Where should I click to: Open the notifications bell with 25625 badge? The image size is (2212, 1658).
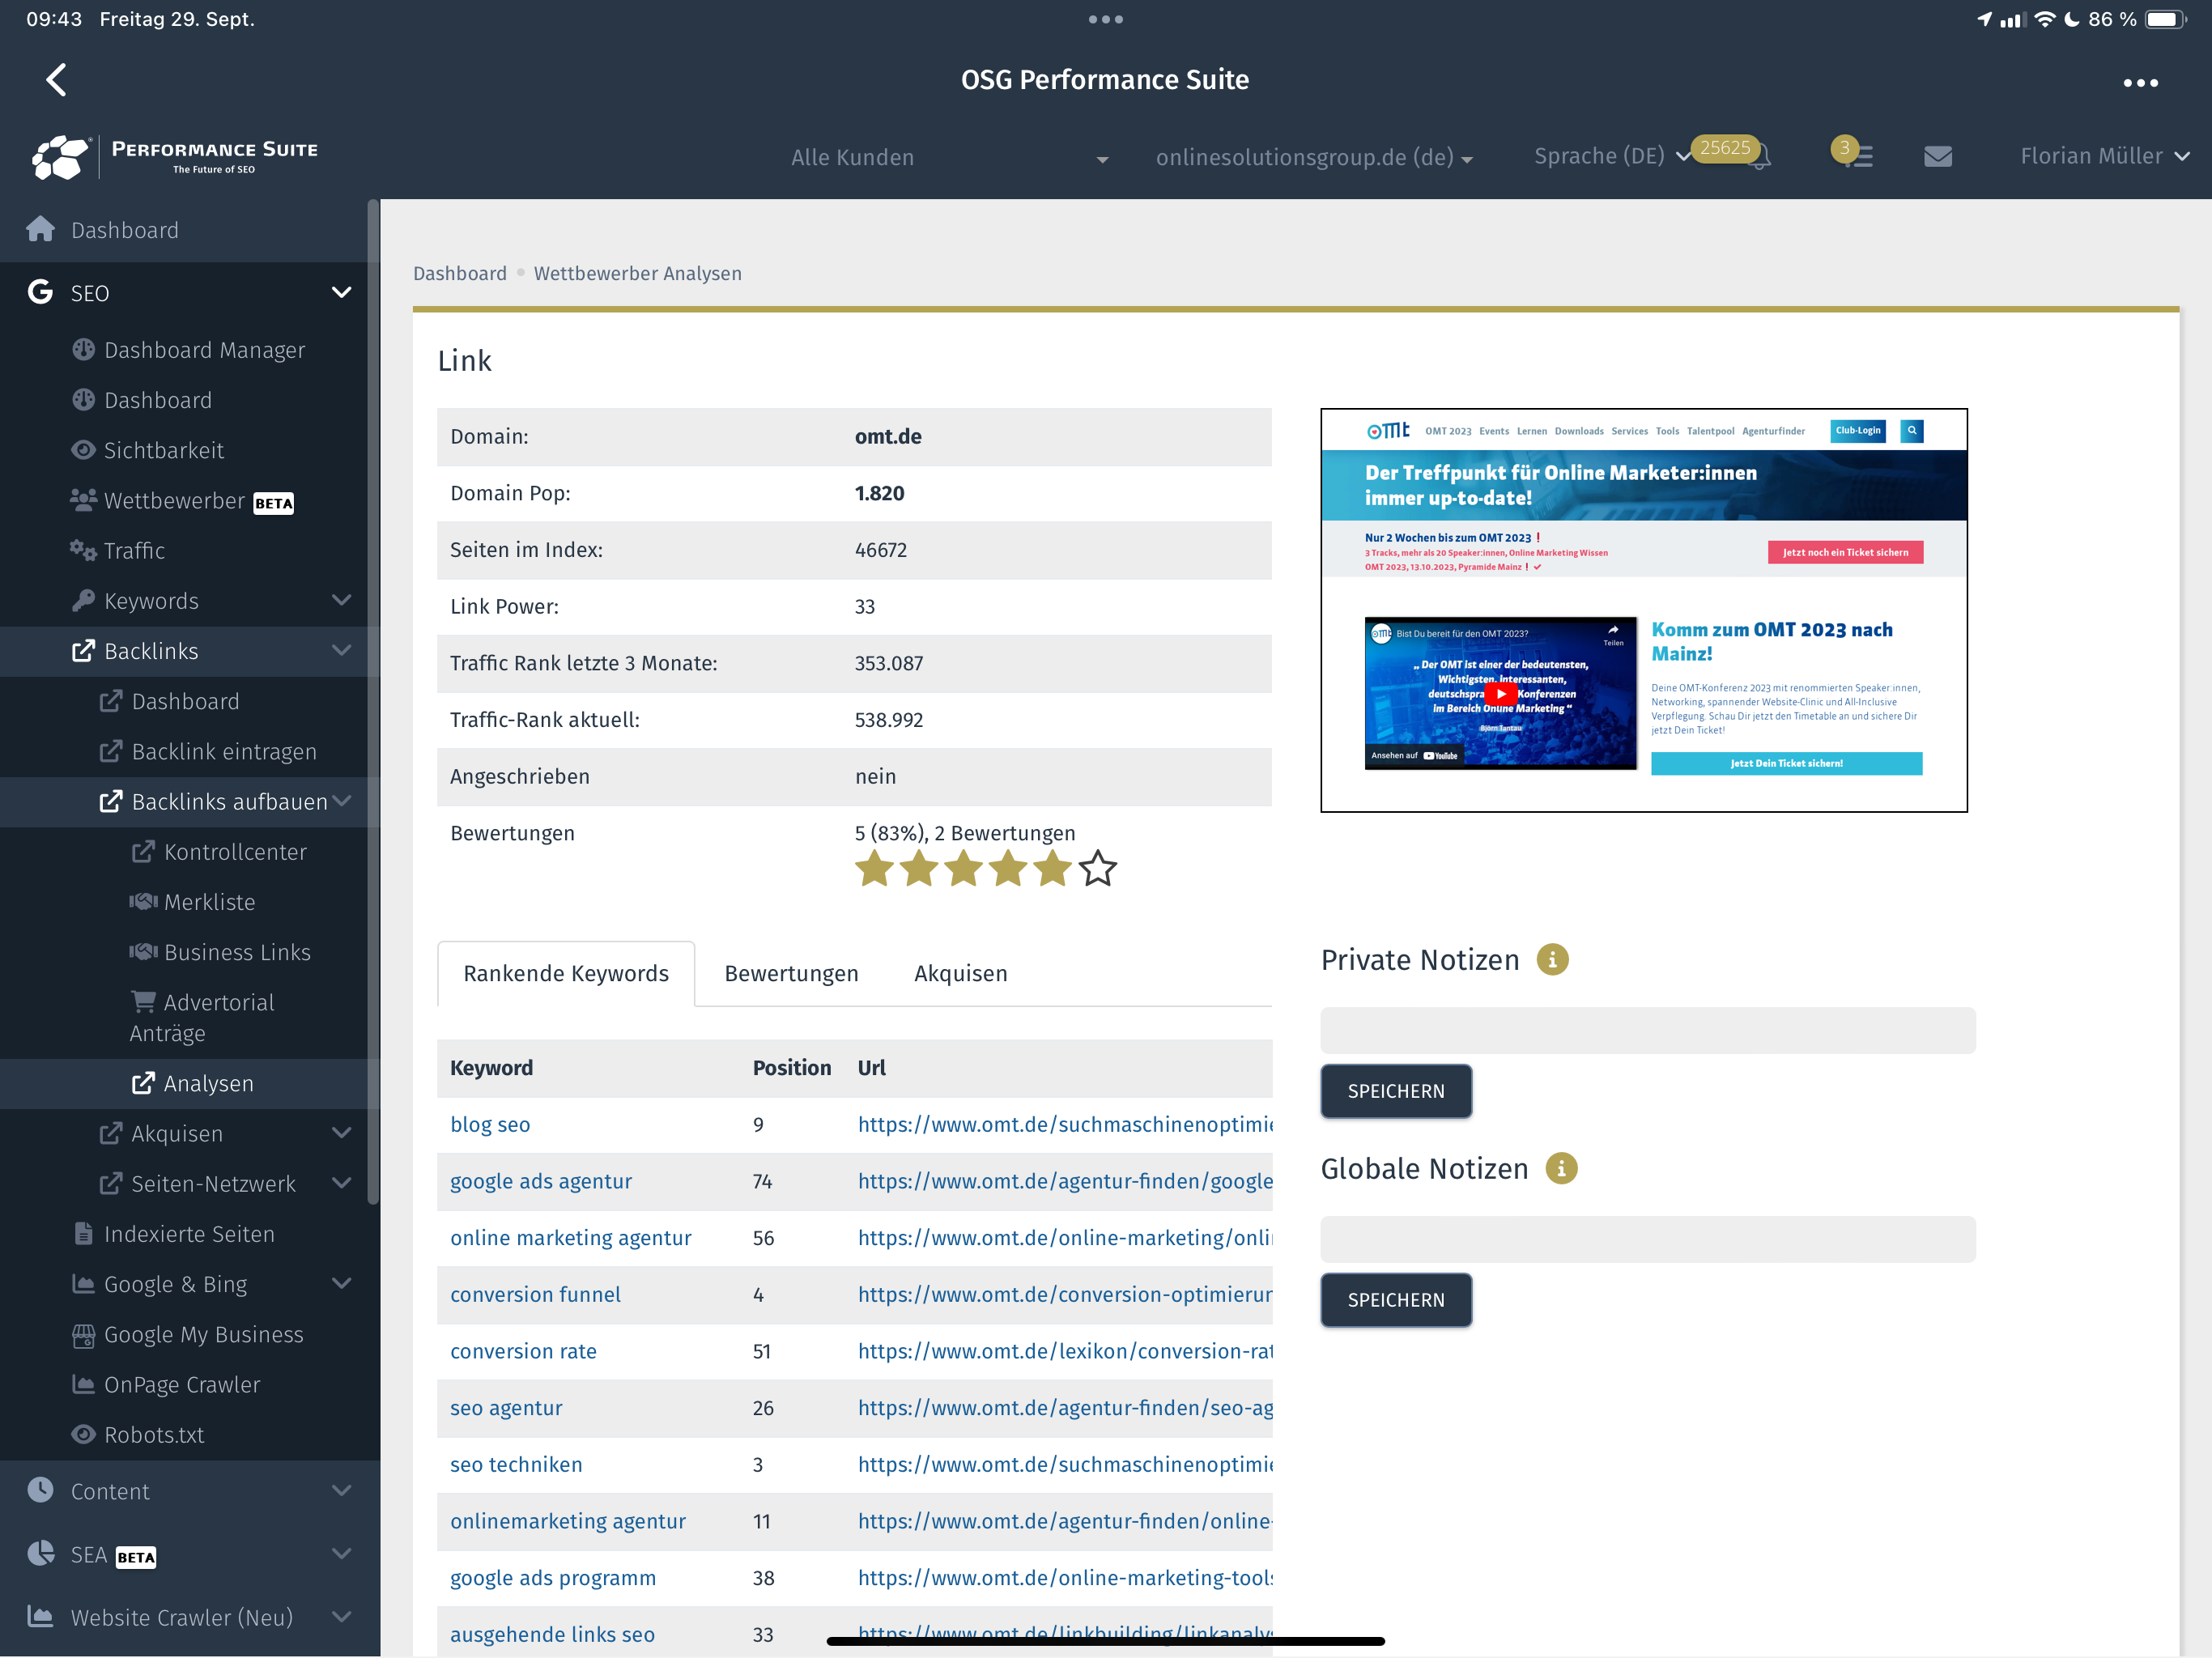click(1758, 156)
